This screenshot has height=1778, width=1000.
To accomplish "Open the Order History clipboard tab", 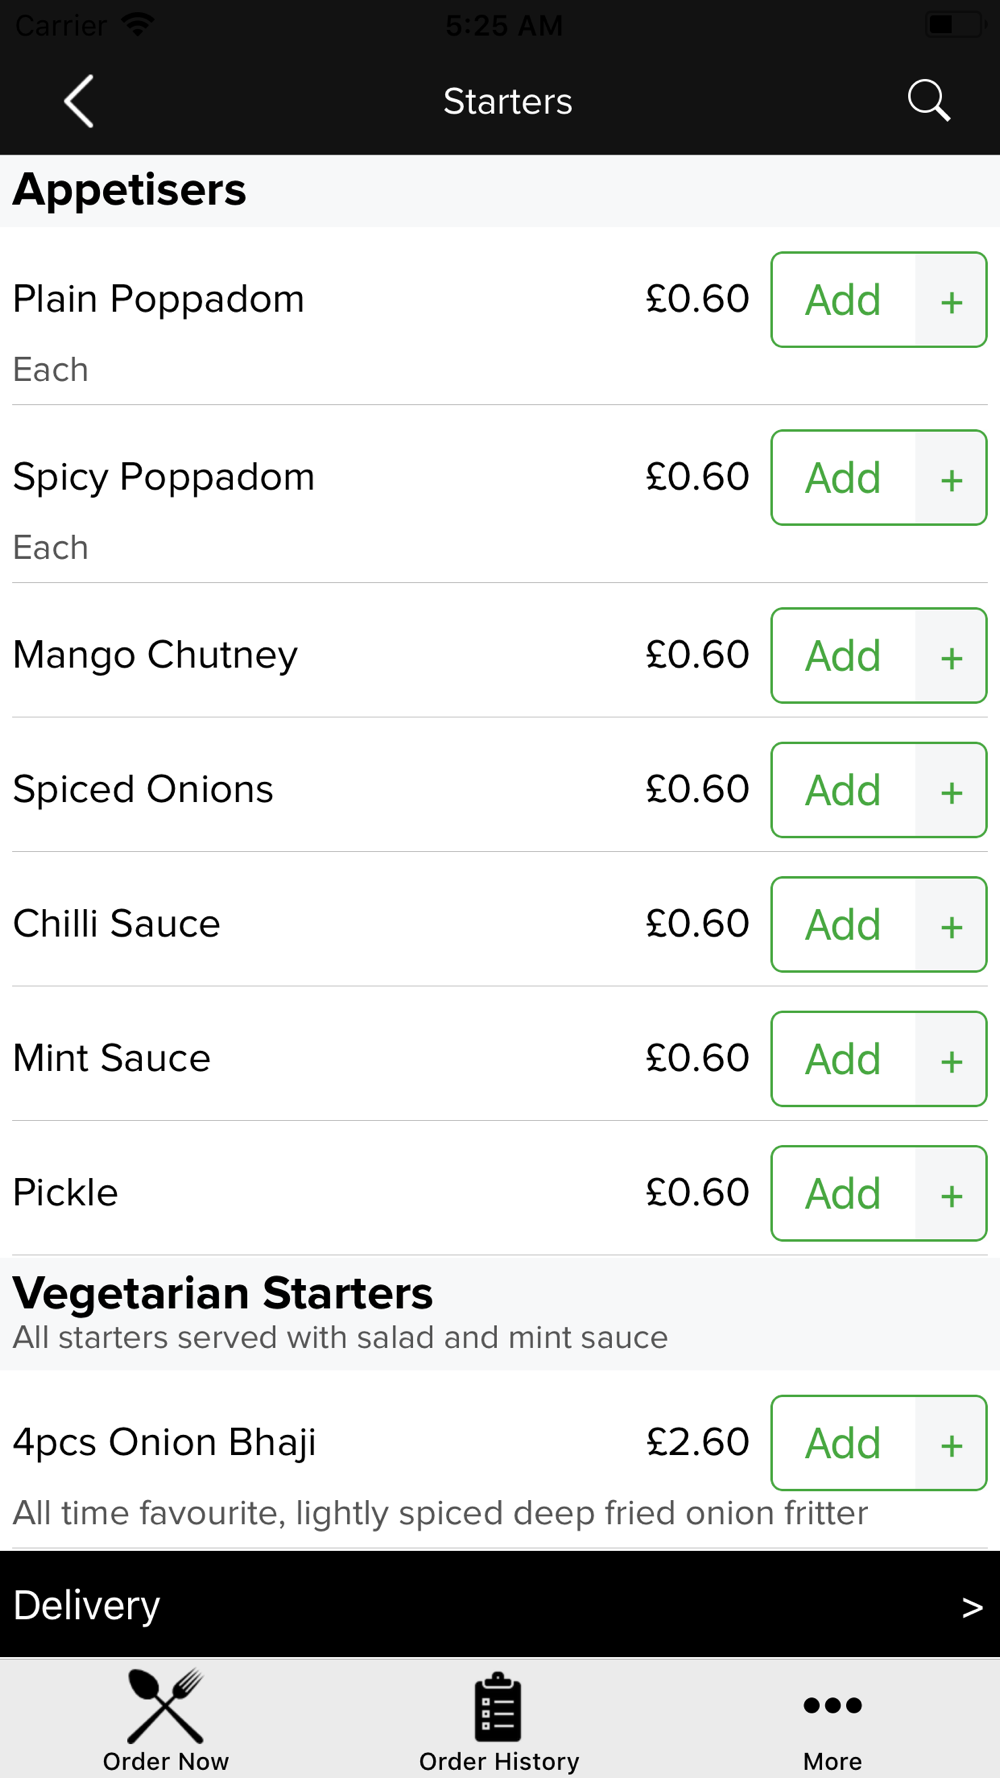I will [499, 1720].
